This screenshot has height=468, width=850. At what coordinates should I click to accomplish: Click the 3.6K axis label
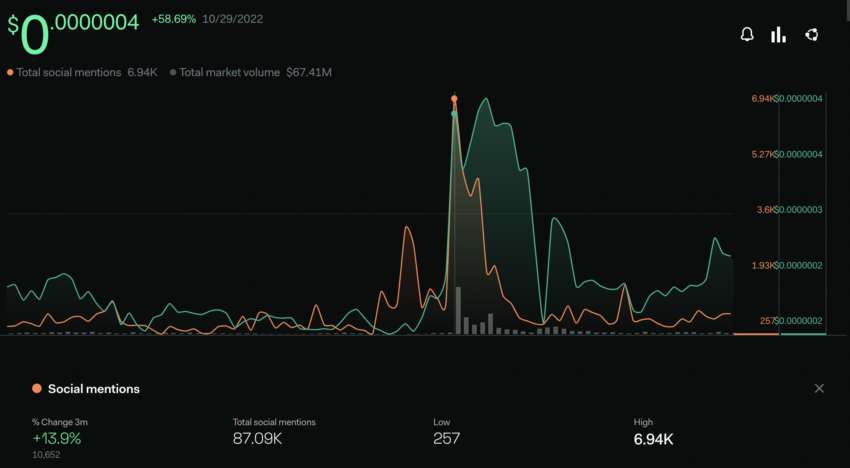click(x=766, y=210)
